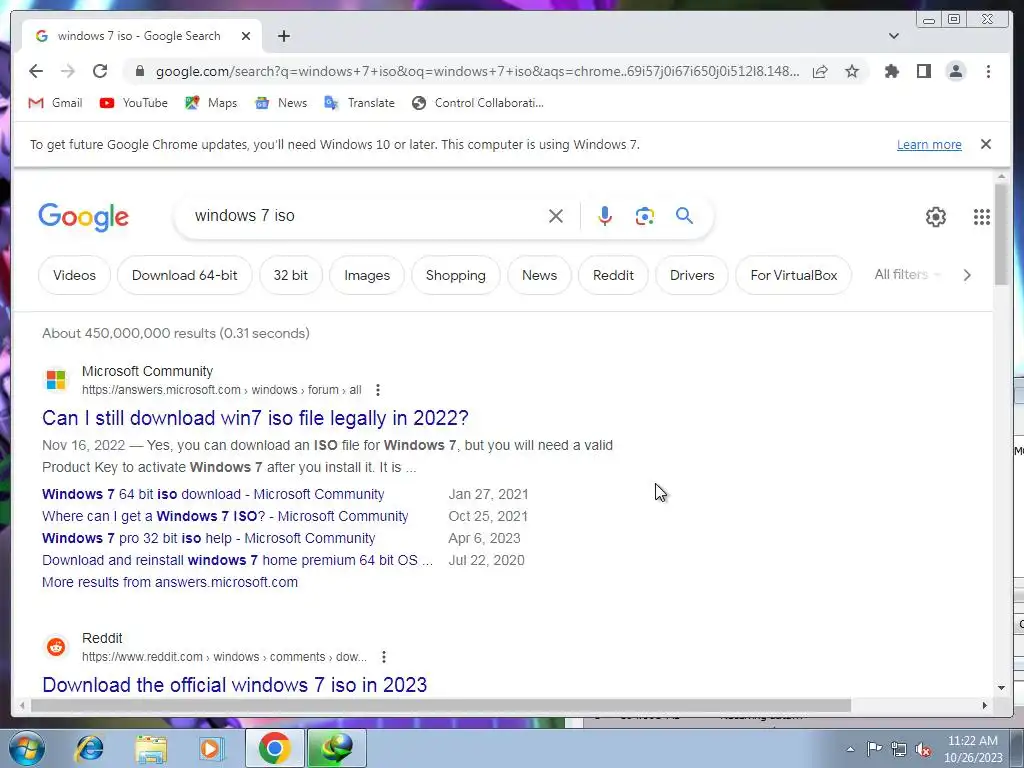Share this page from address bar
Viewport: 1024px width, 768px height.
pos(820,71)
